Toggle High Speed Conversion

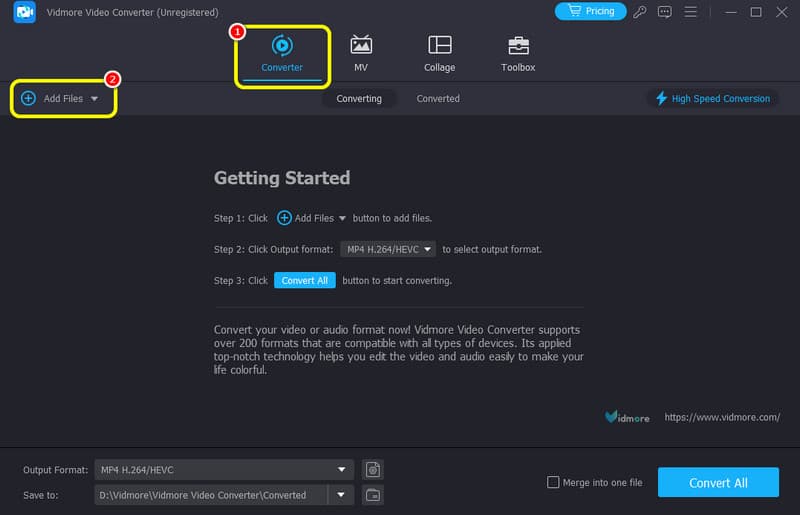[713, 99]
